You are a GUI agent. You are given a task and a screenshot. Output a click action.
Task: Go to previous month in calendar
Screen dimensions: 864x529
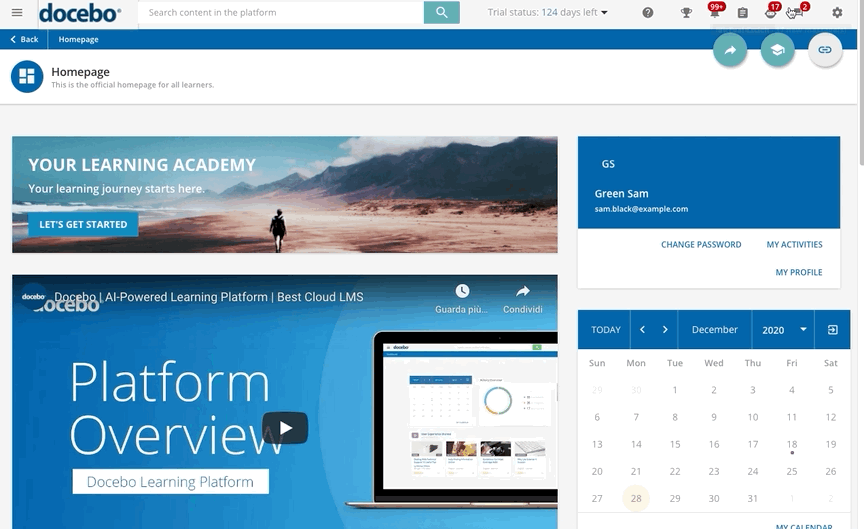coord(642,330)
